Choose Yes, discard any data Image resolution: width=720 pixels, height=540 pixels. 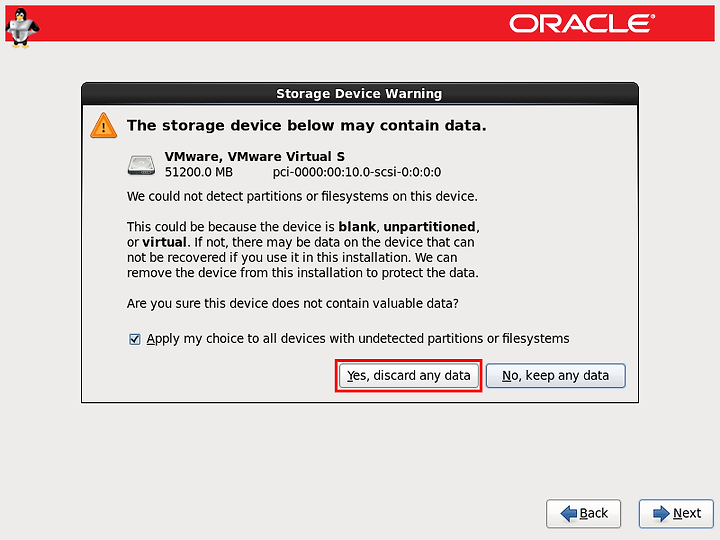tap(409, 376)
